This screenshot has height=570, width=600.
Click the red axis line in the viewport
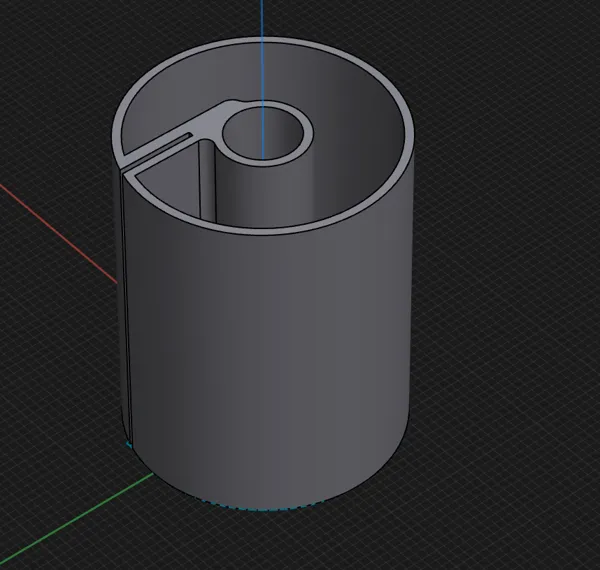[x=58, y=235]
